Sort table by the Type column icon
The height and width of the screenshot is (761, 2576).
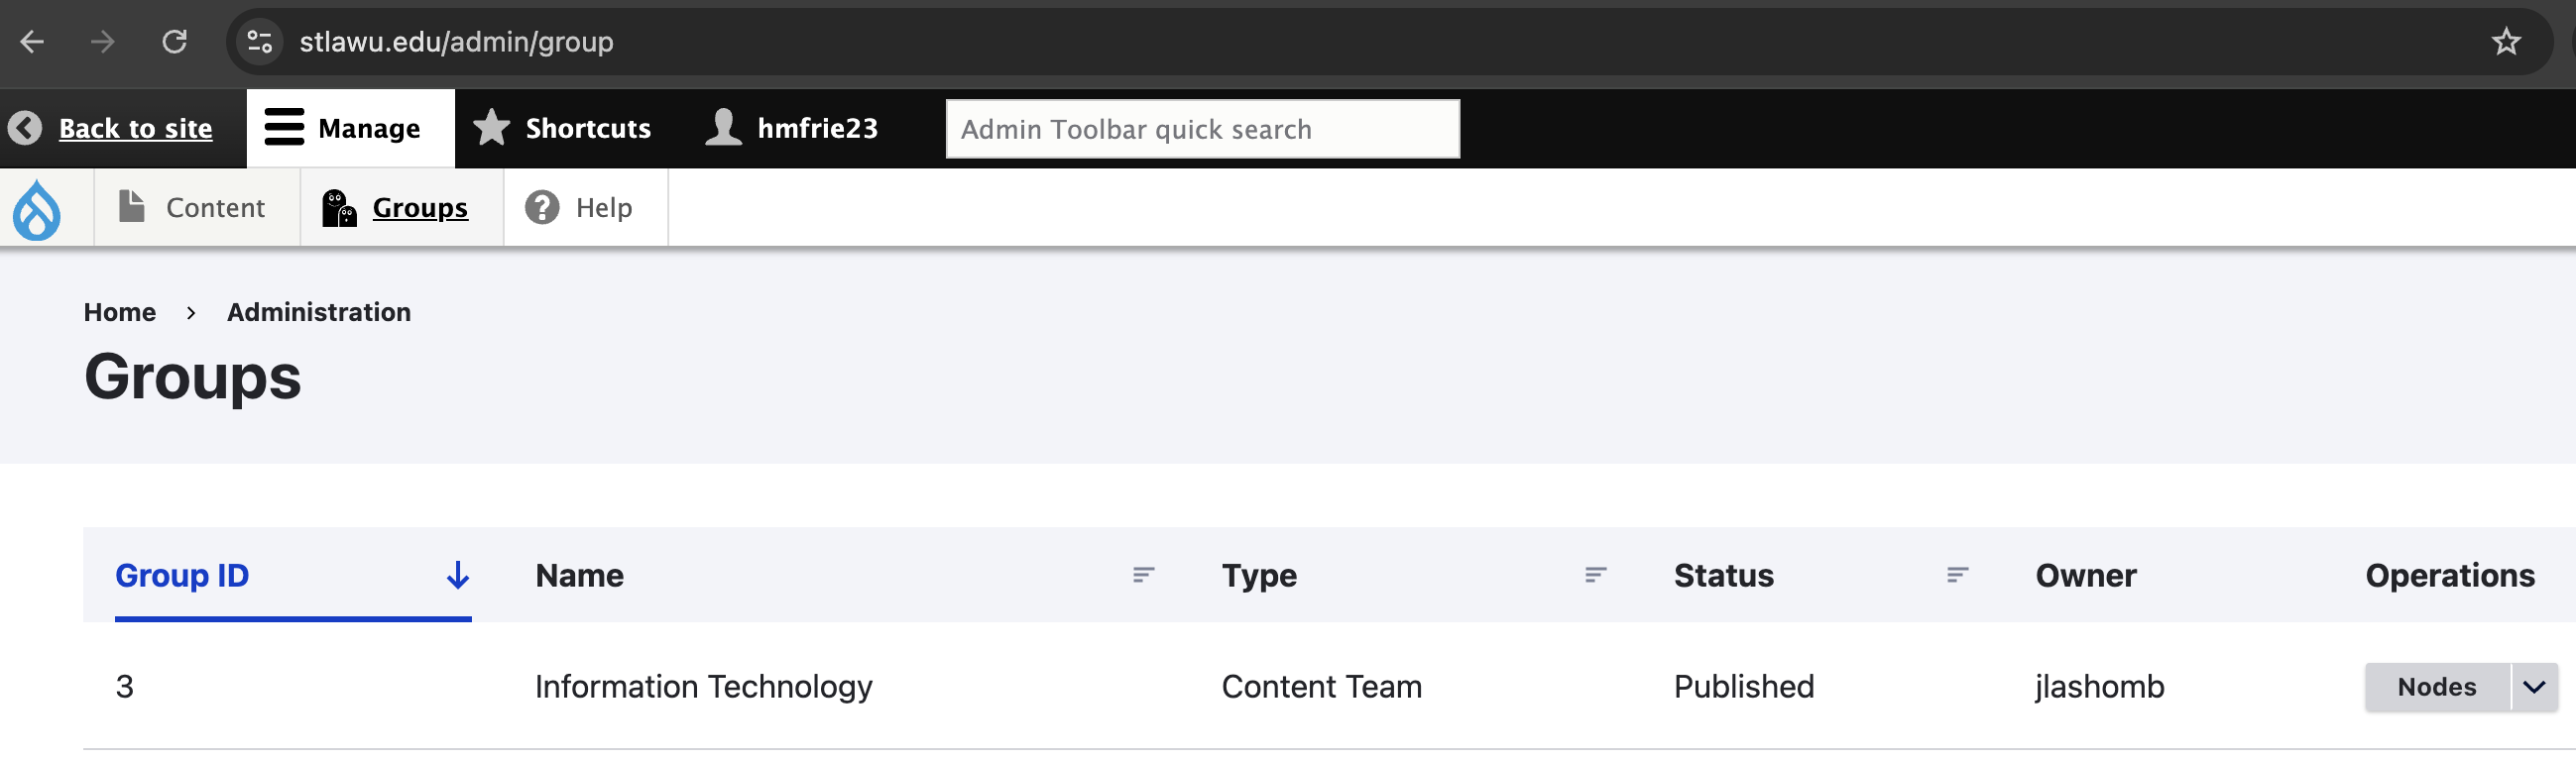[1595, 575]
